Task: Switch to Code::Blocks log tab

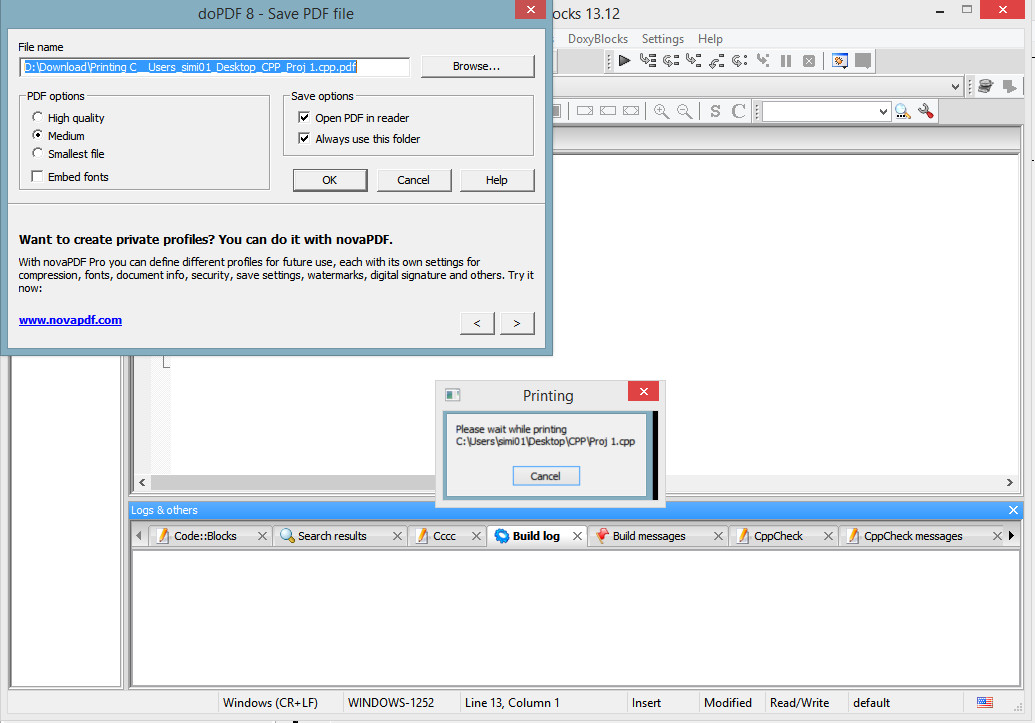Action: (205, 536)
